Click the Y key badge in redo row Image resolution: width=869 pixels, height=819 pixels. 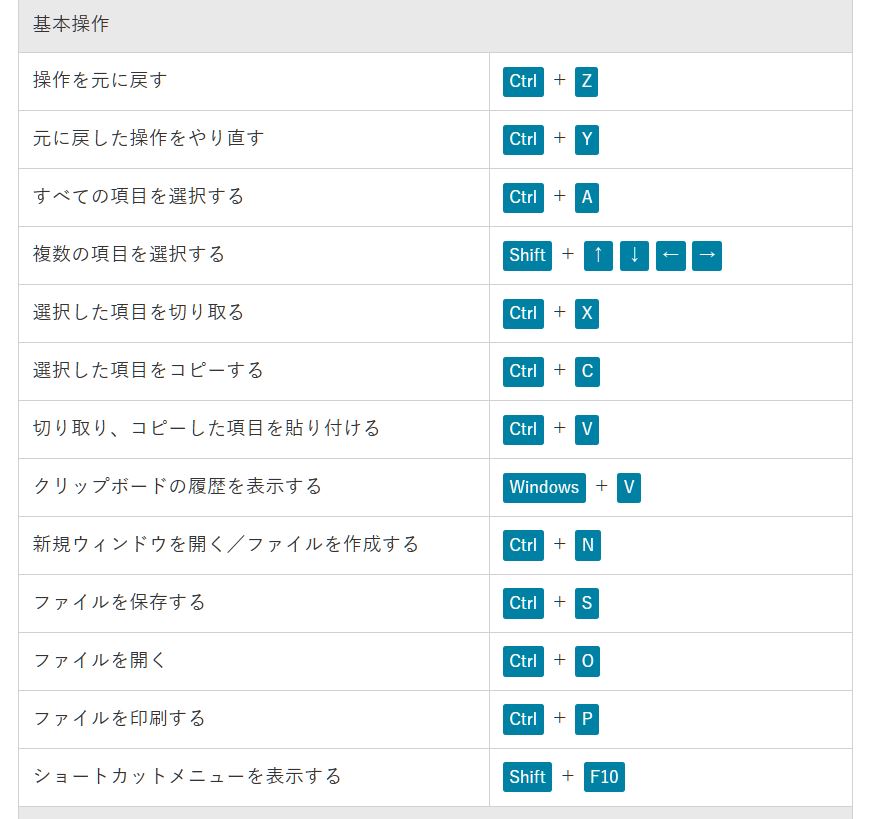(586, 139)
